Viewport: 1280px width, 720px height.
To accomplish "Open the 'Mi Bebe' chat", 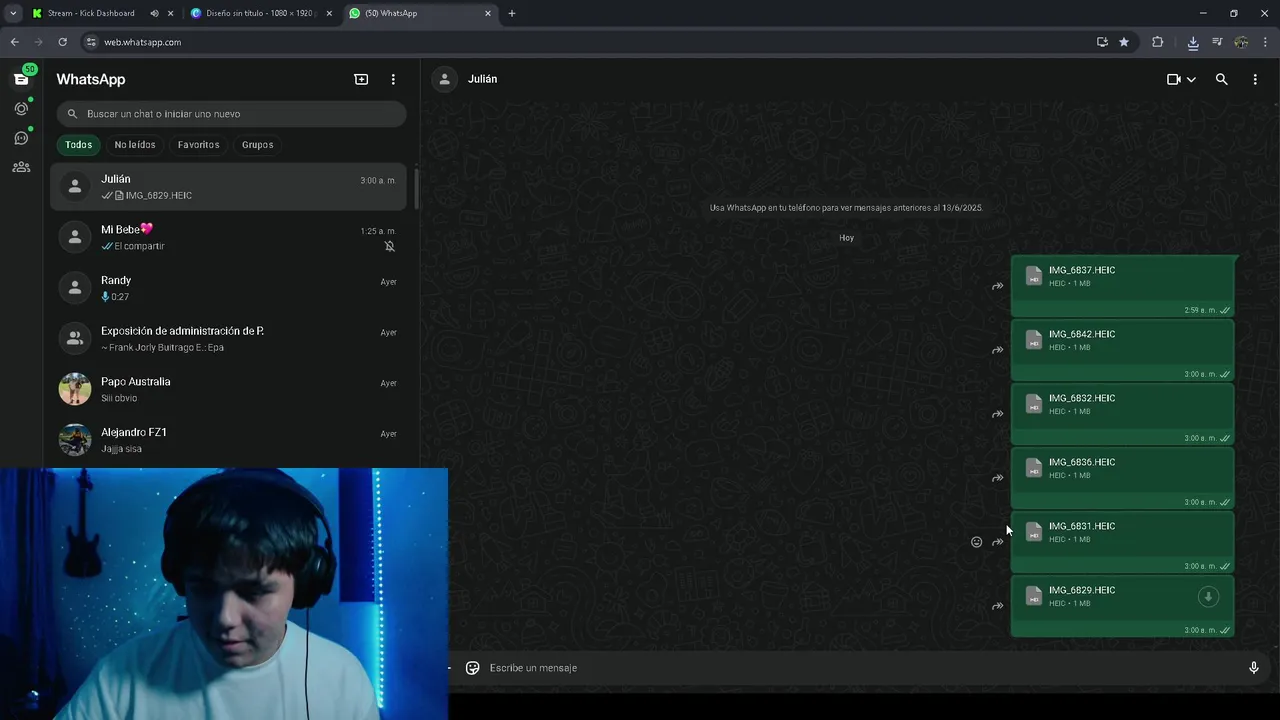I will (228, 237).
